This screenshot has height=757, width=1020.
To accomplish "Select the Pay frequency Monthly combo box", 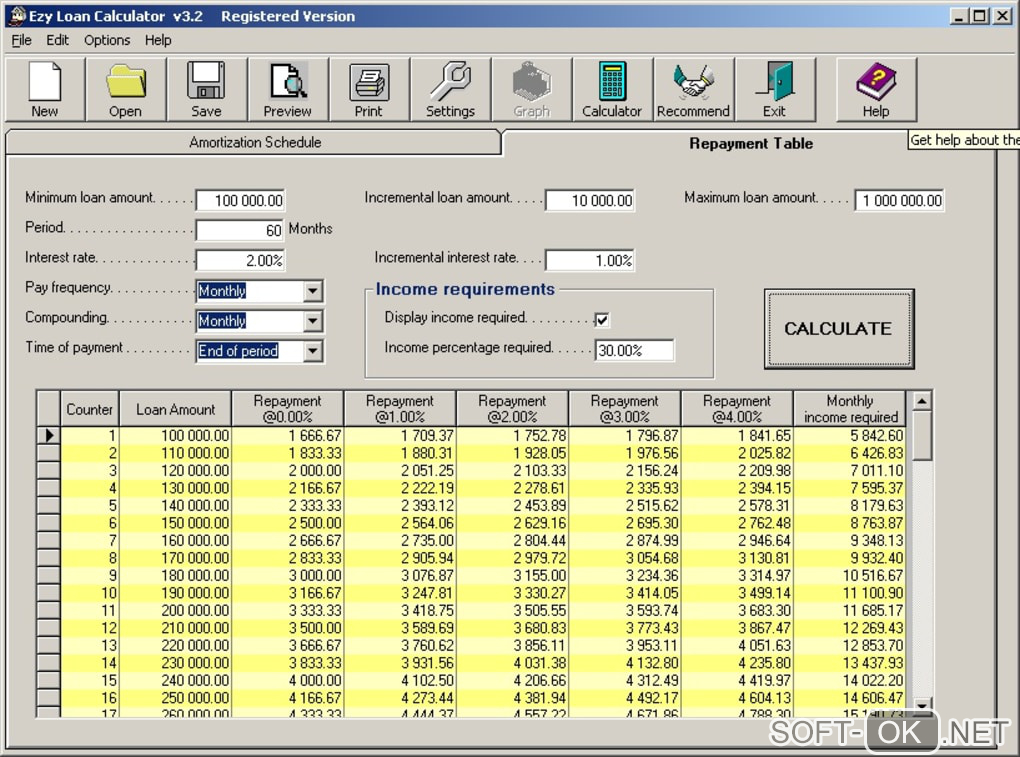I will click(x=260, y=291).
